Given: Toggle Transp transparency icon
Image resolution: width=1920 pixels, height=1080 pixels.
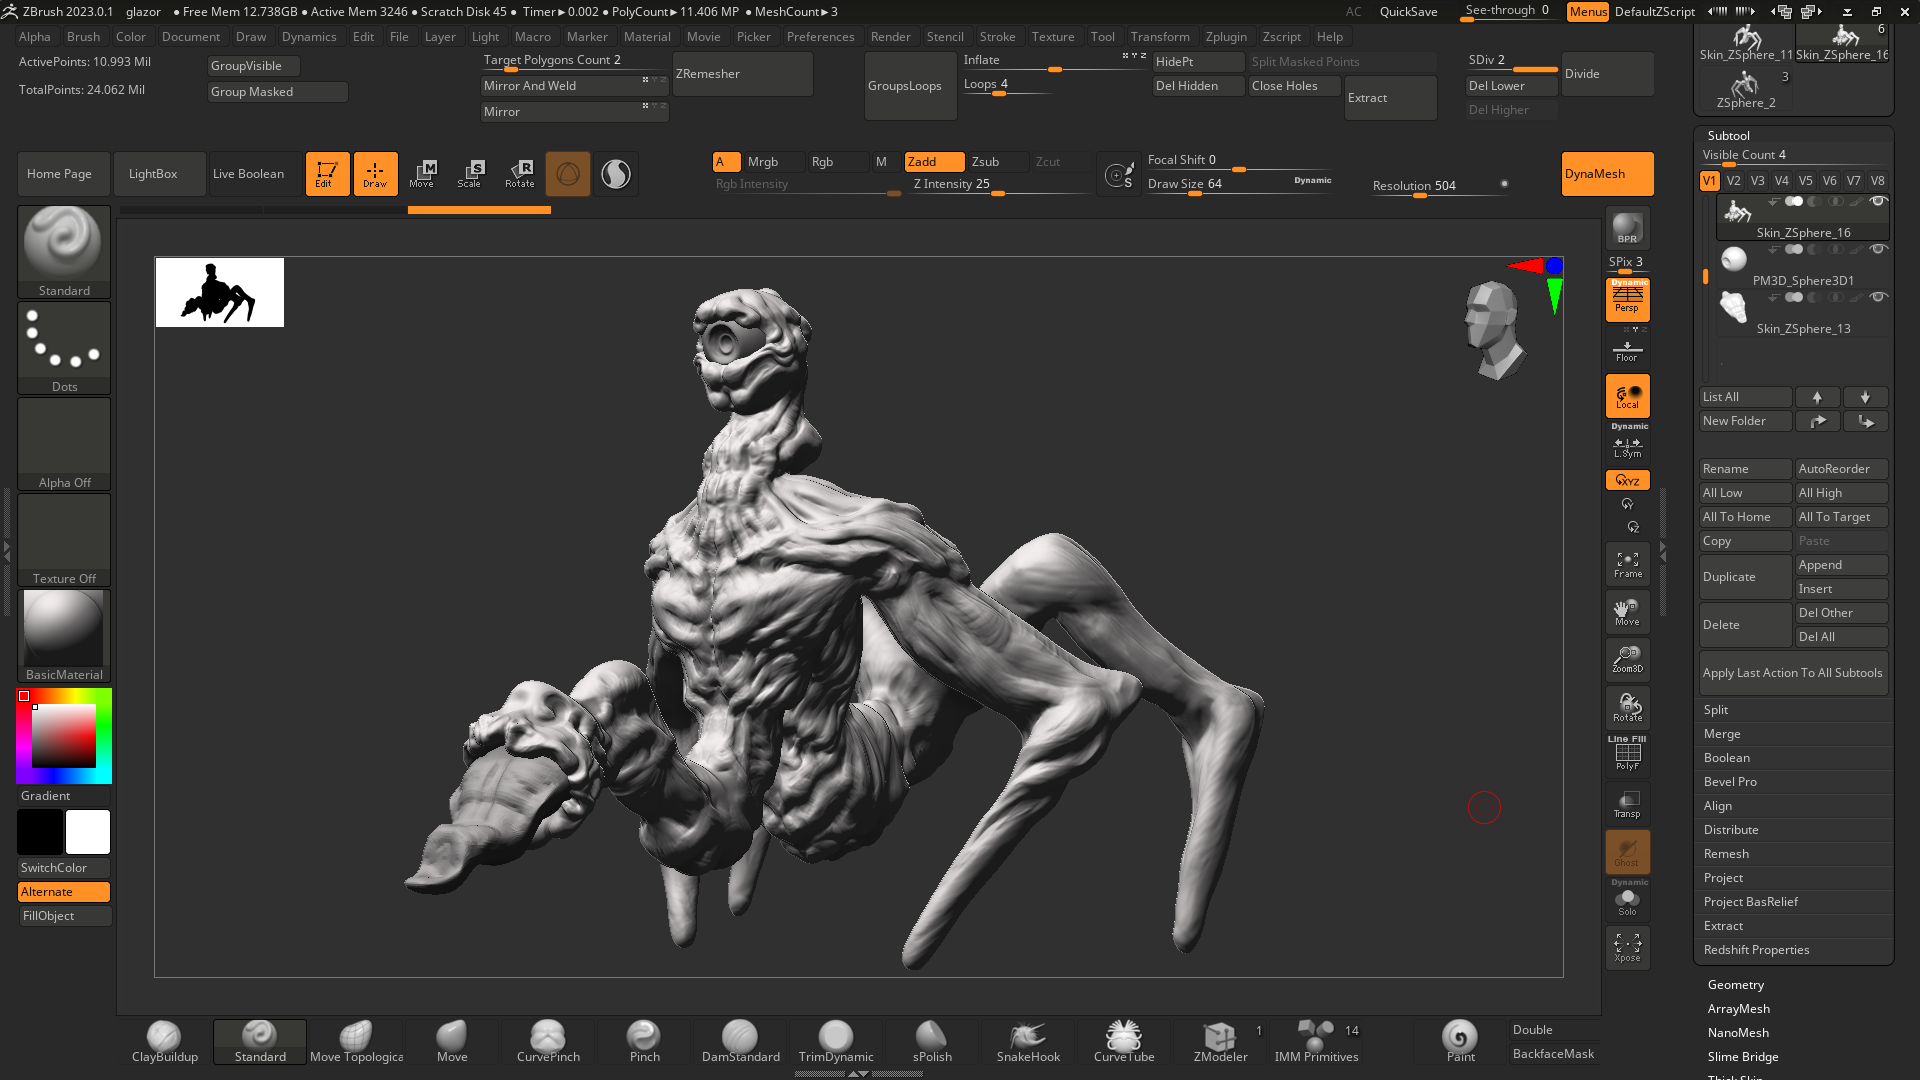Looking at the screenshot, I should click(1627, 804).
